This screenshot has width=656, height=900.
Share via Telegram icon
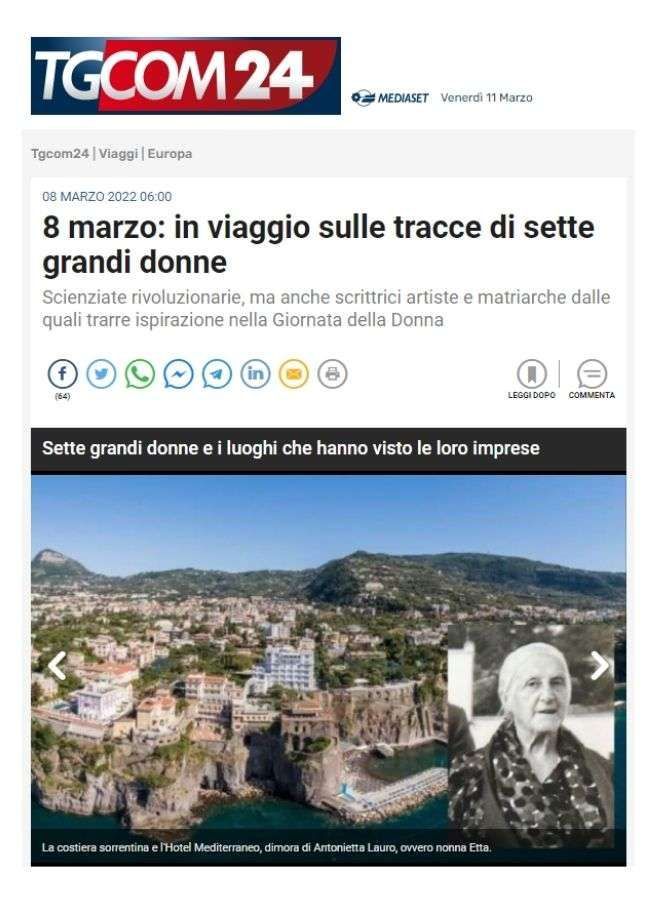tap(217, 374)
